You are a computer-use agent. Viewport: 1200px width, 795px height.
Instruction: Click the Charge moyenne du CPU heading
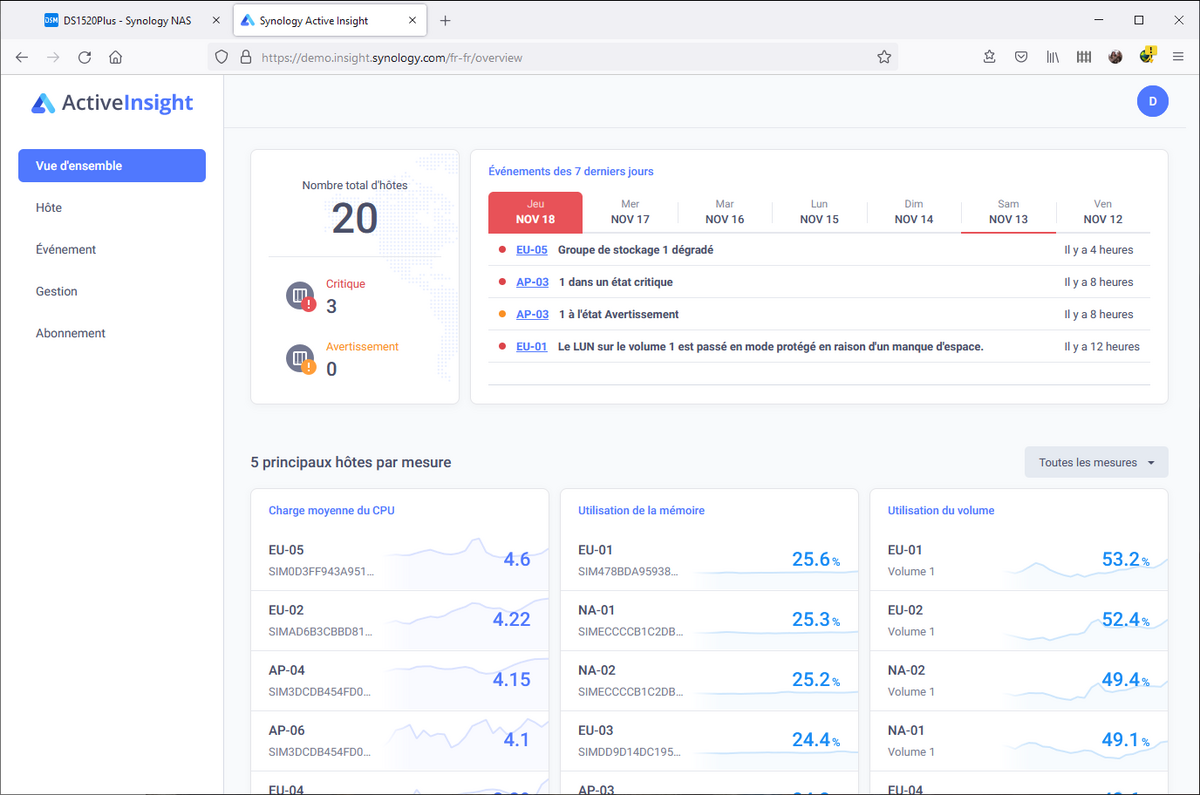(x=331, y=510)
